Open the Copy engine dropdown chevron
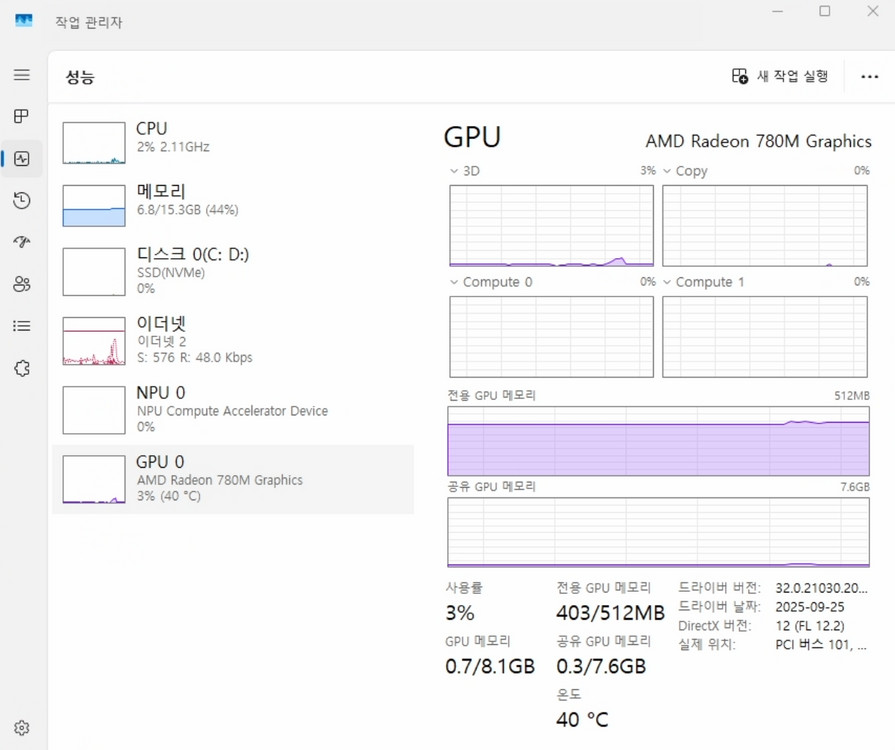Image resolution: width=895 pixels, height=750 pixels. [x=668, y=171]
